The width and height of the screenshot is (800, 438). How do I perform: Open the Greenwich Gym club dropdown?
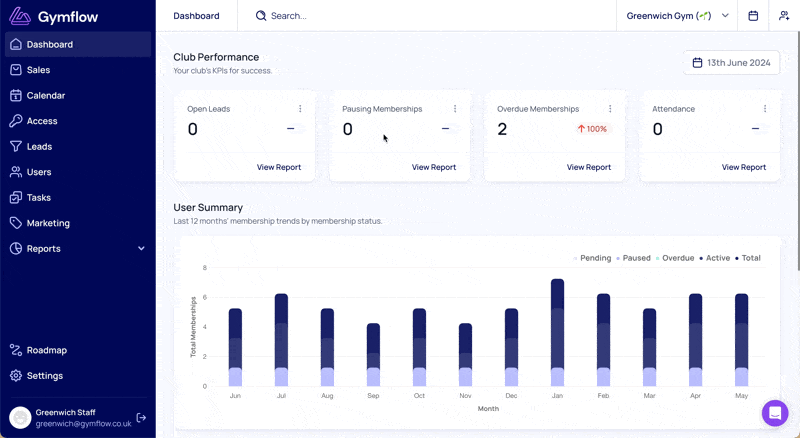pyautogui.click(x=677, y=16)
